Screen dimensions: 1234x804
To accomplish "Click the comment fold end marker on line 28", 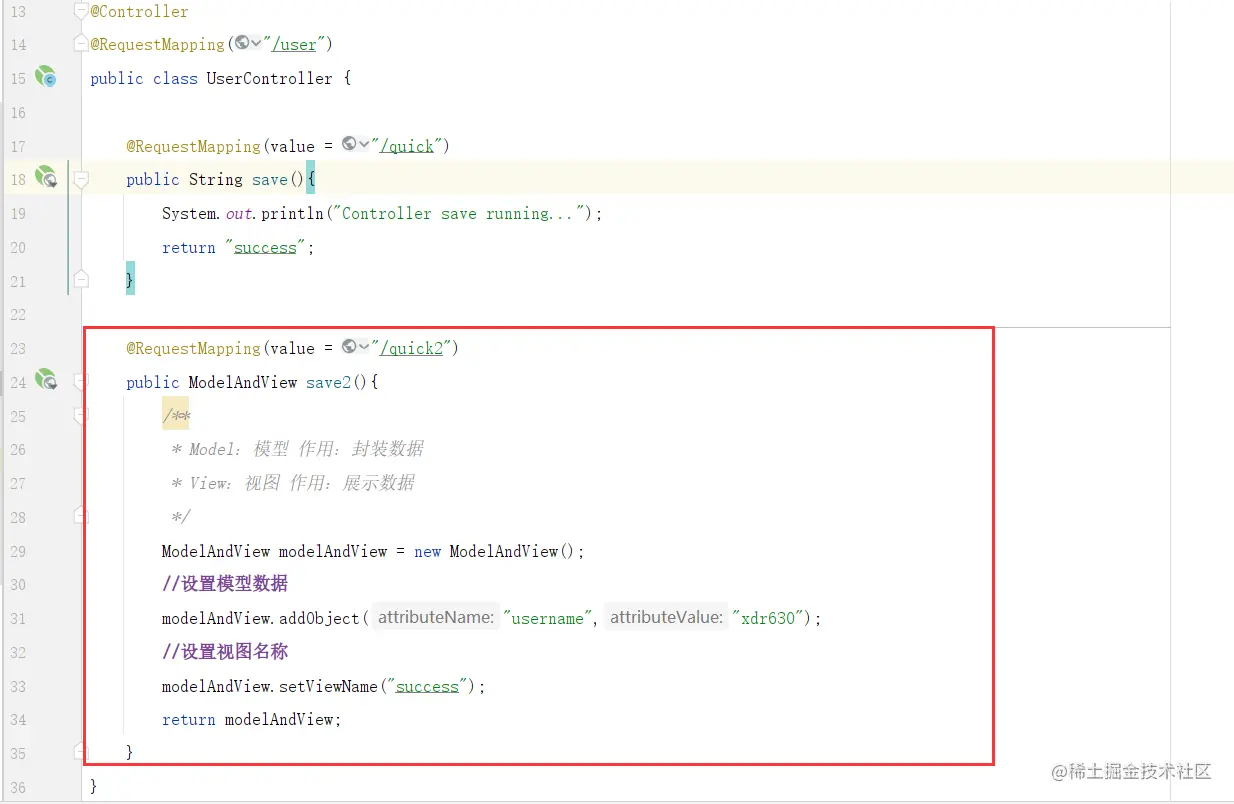I will [x=81, y=516].
